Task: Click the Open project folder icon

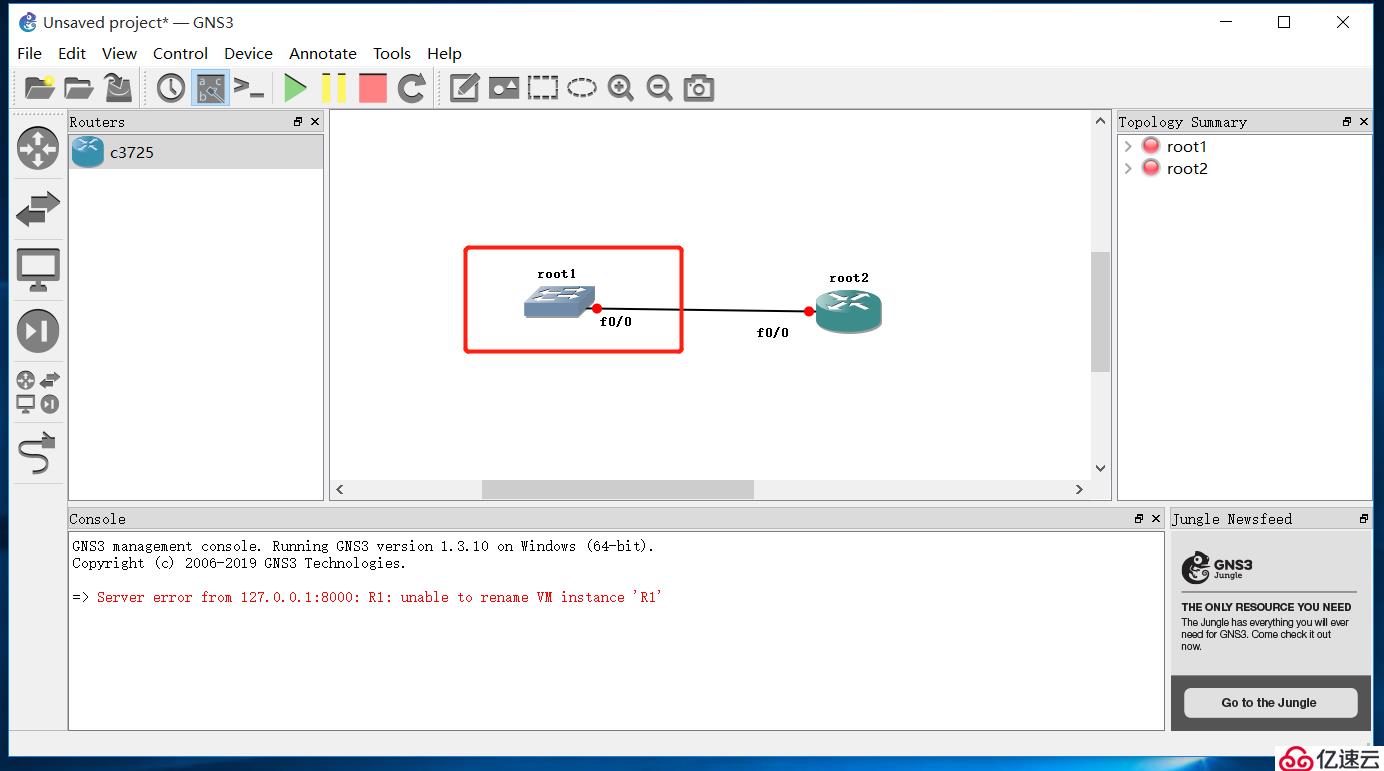Action: [79, 88]
